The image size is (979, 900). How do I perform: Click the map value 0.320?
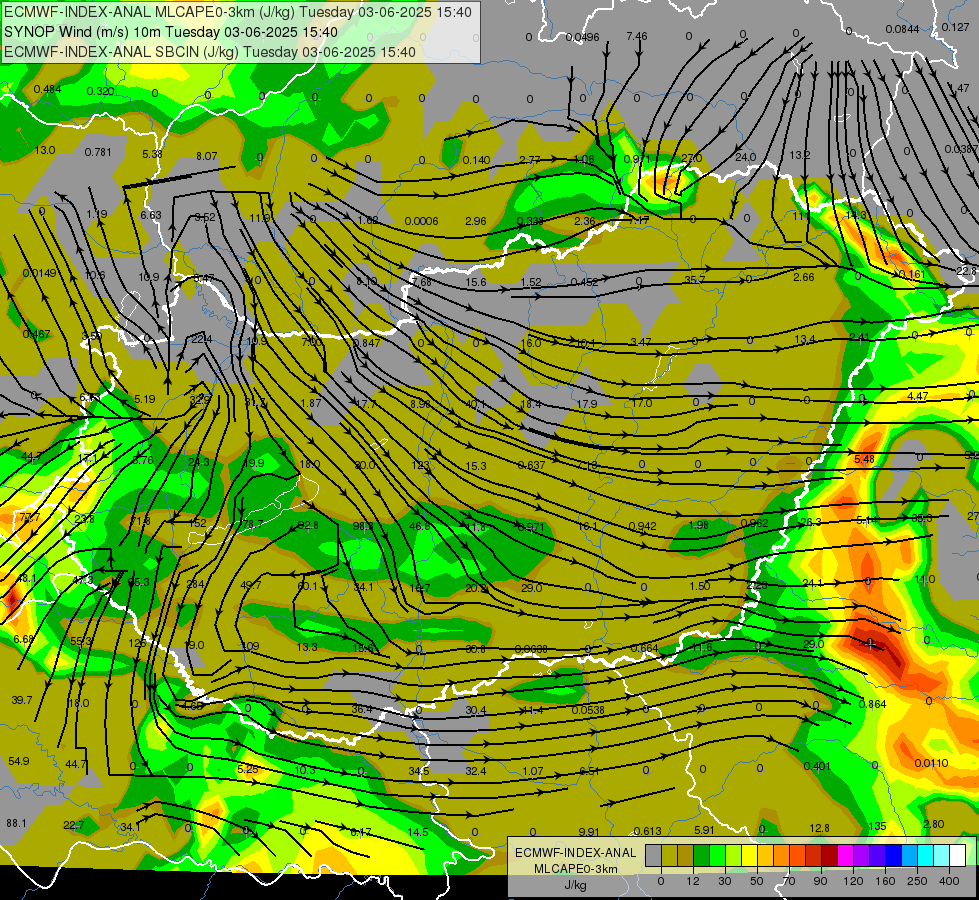[x=101, y=91]
